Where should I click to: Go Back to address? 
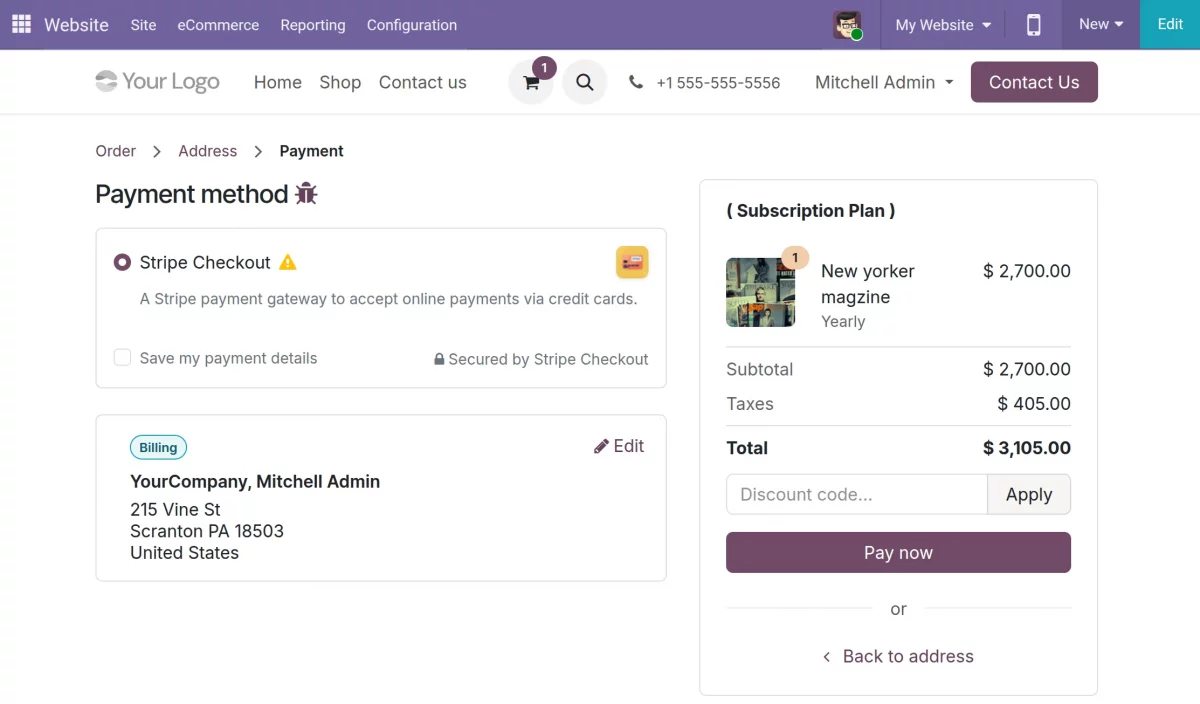(898, 656)
